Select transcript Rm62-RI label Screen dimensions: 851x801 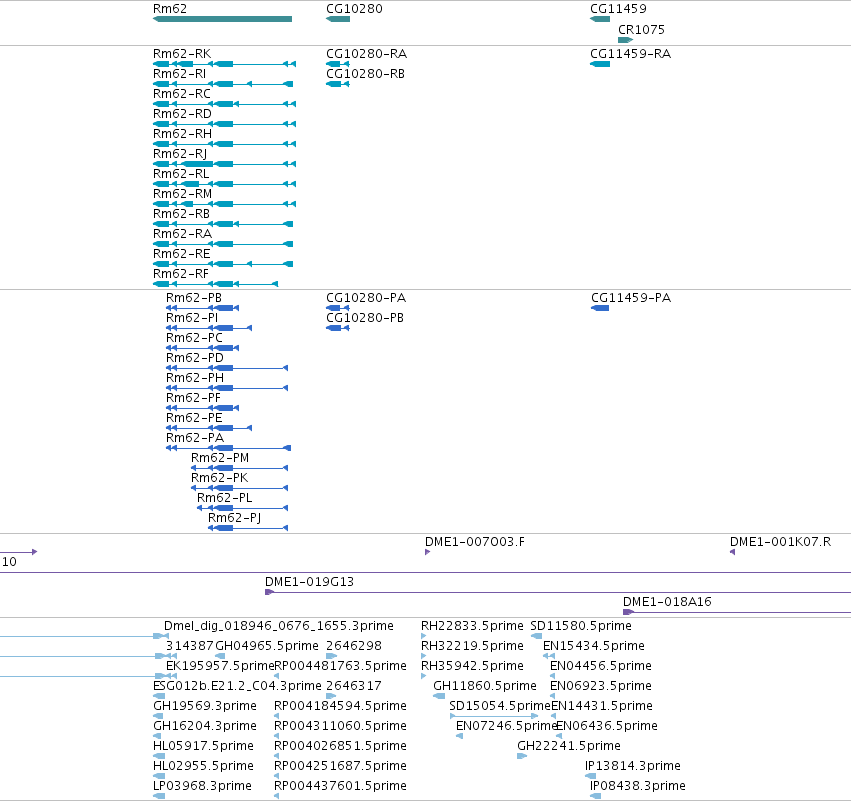179,74
